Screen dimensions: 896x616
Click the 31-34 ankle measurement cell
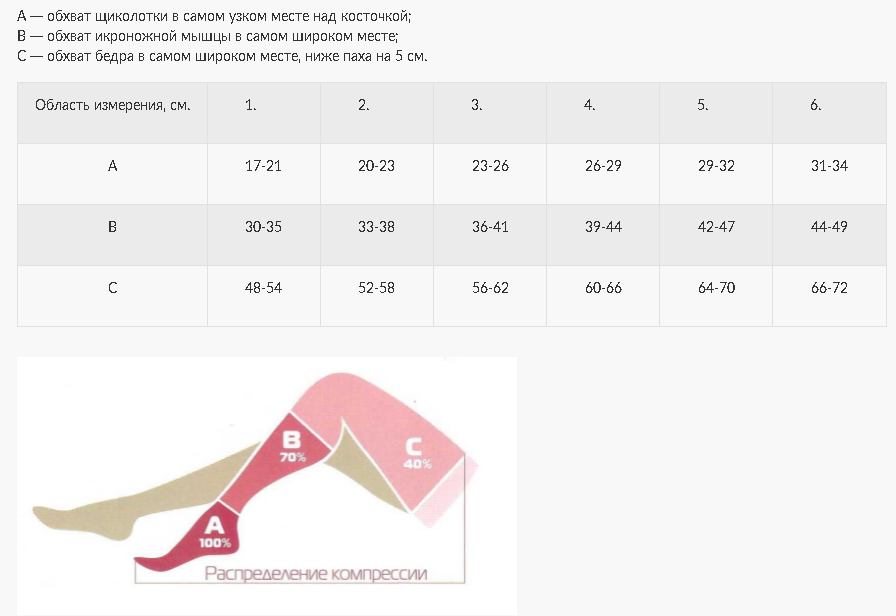829,166
